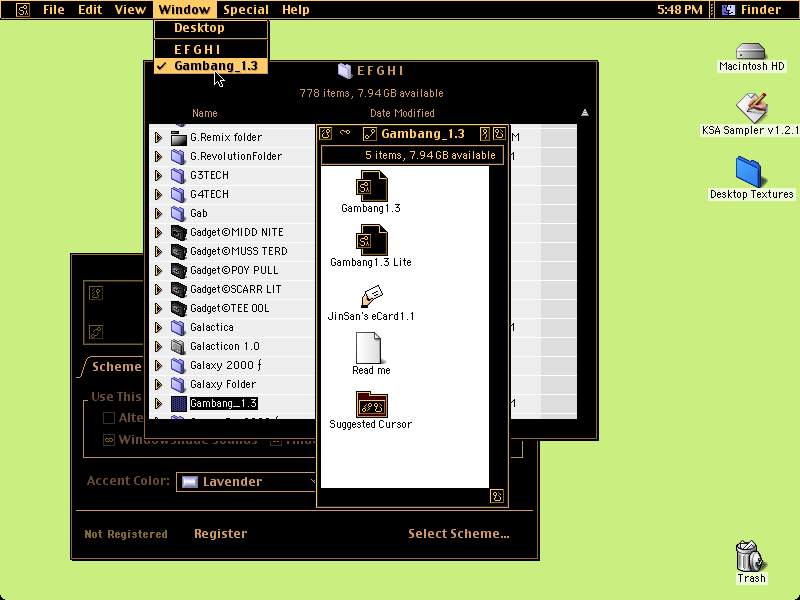This screenshot has height=600, width=800.
Task: Expand the Gab folder disclosure triangle
Action: (x=159, y=213)
